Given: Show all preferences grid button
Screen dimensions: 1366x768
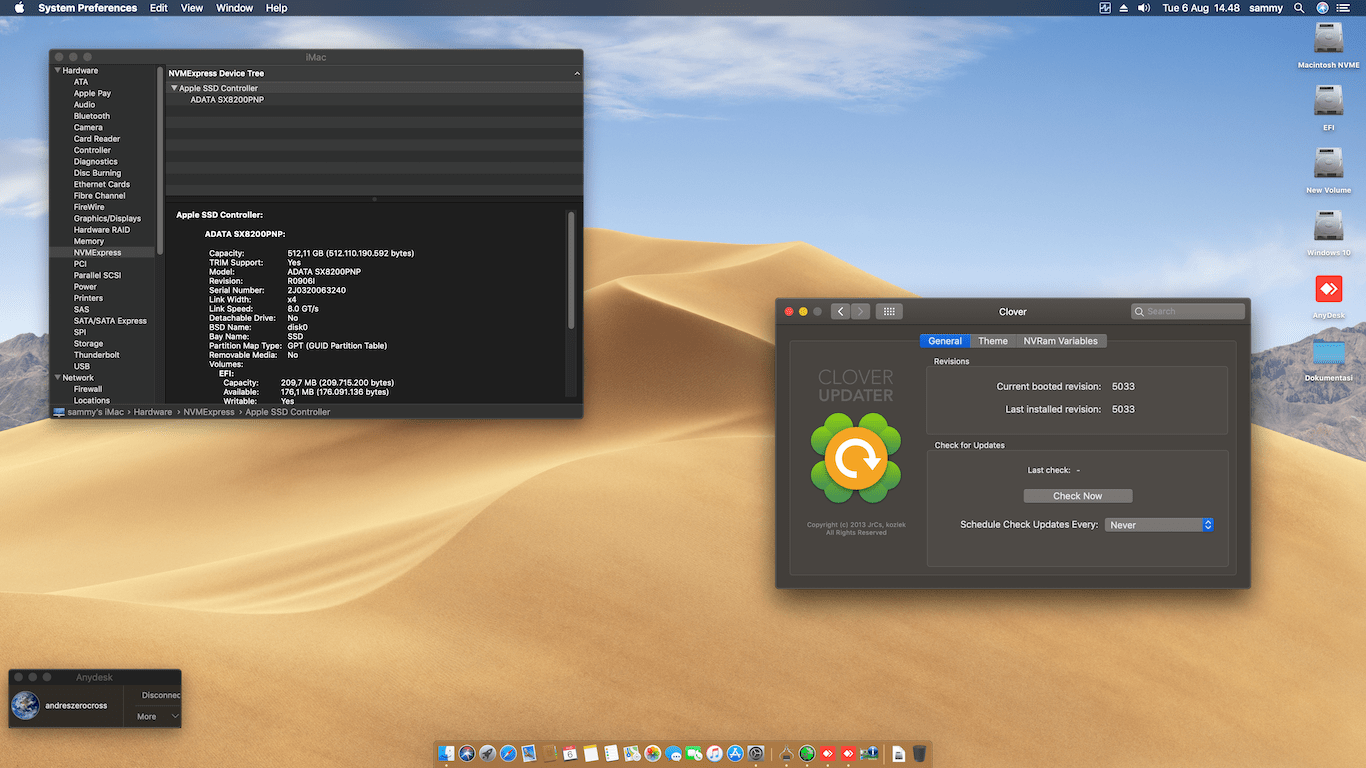Looking at the screenshot, I should pyautogui.click(x=889, y=312).
